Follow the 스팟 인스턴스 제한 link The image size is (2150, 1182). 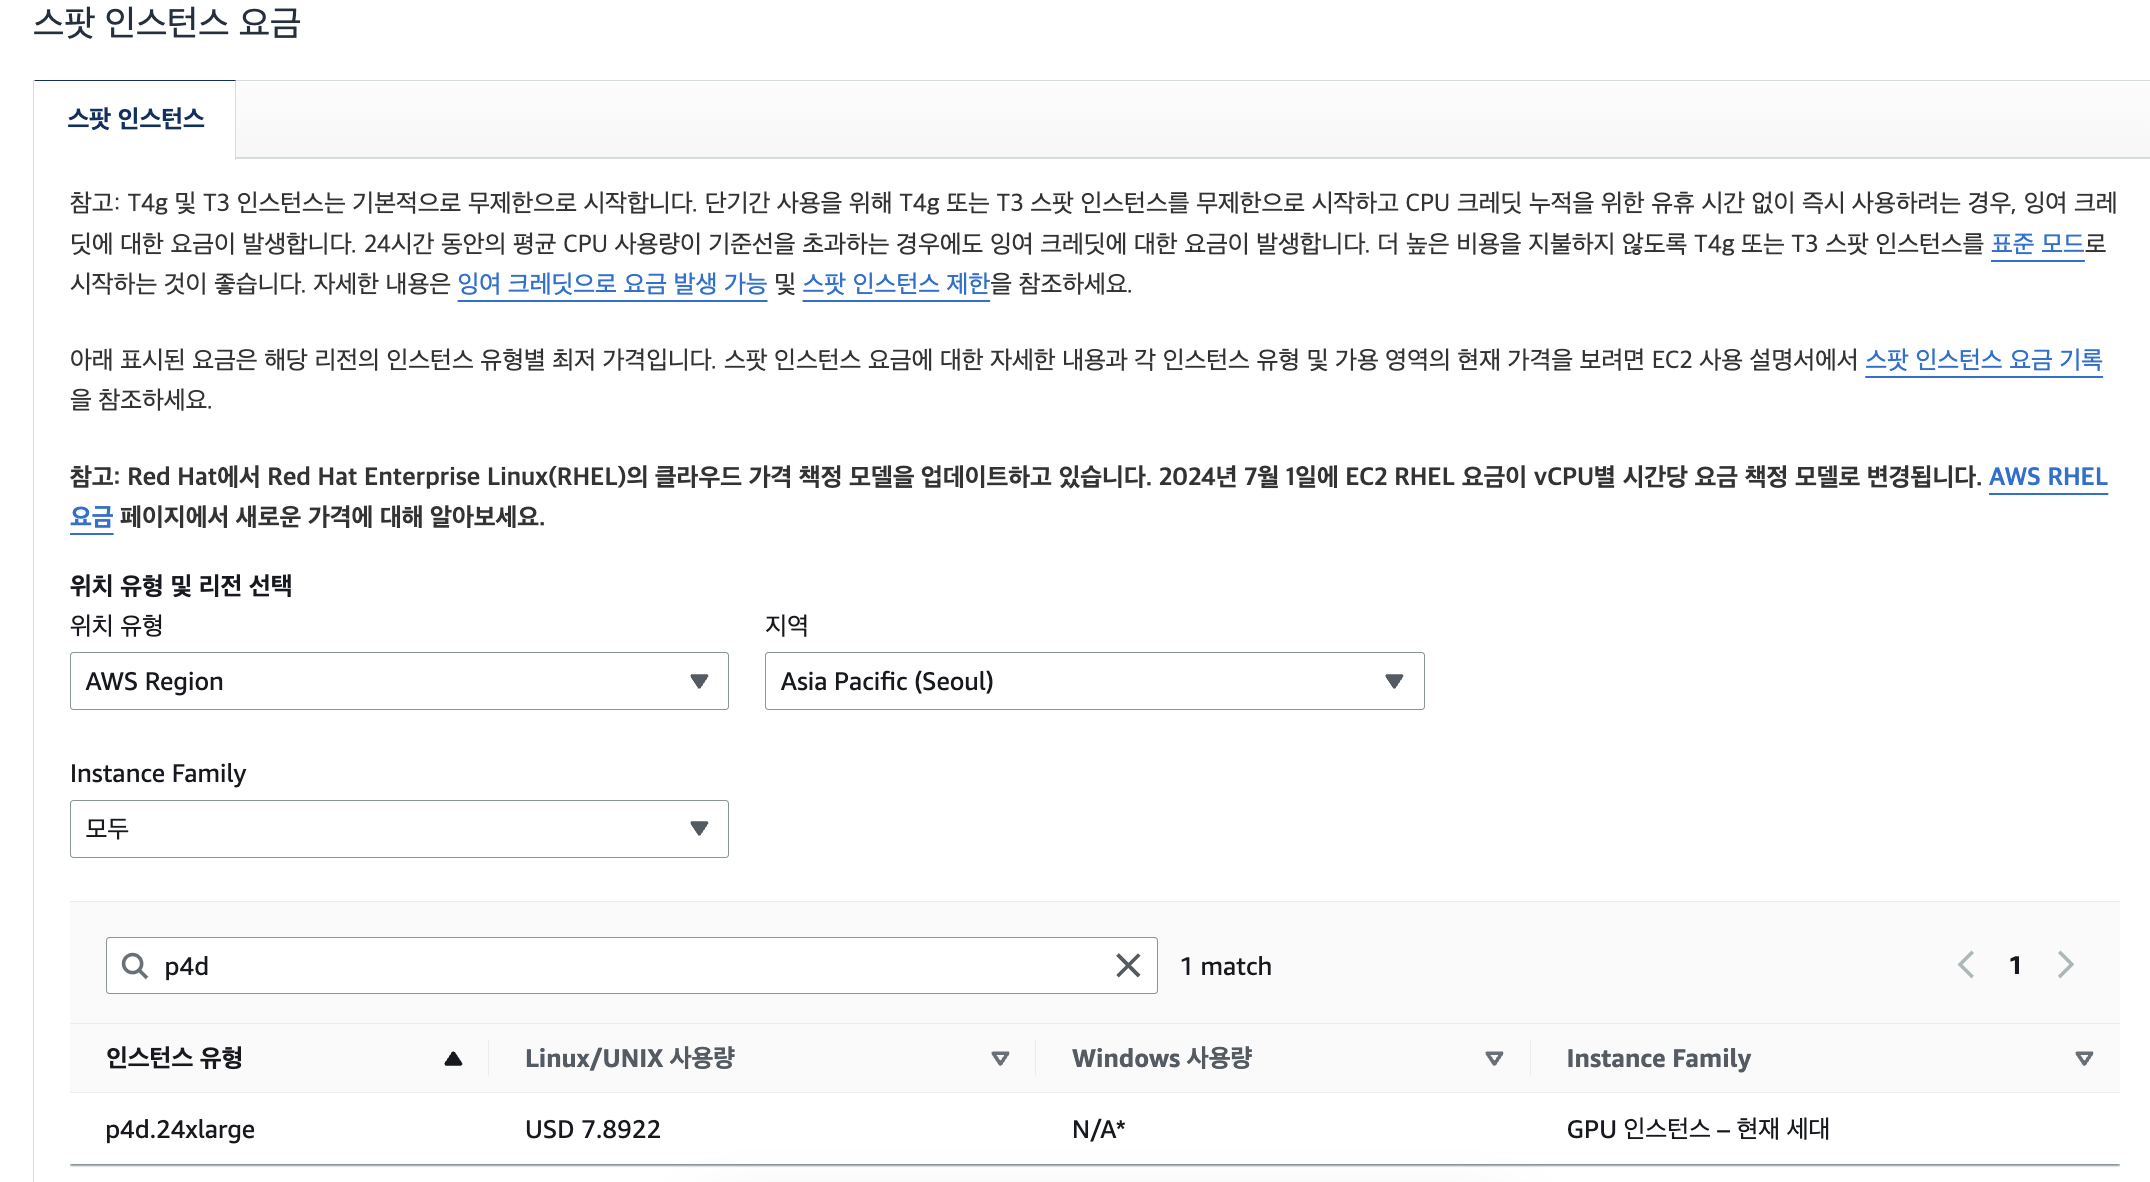click(x=895, y=284)
